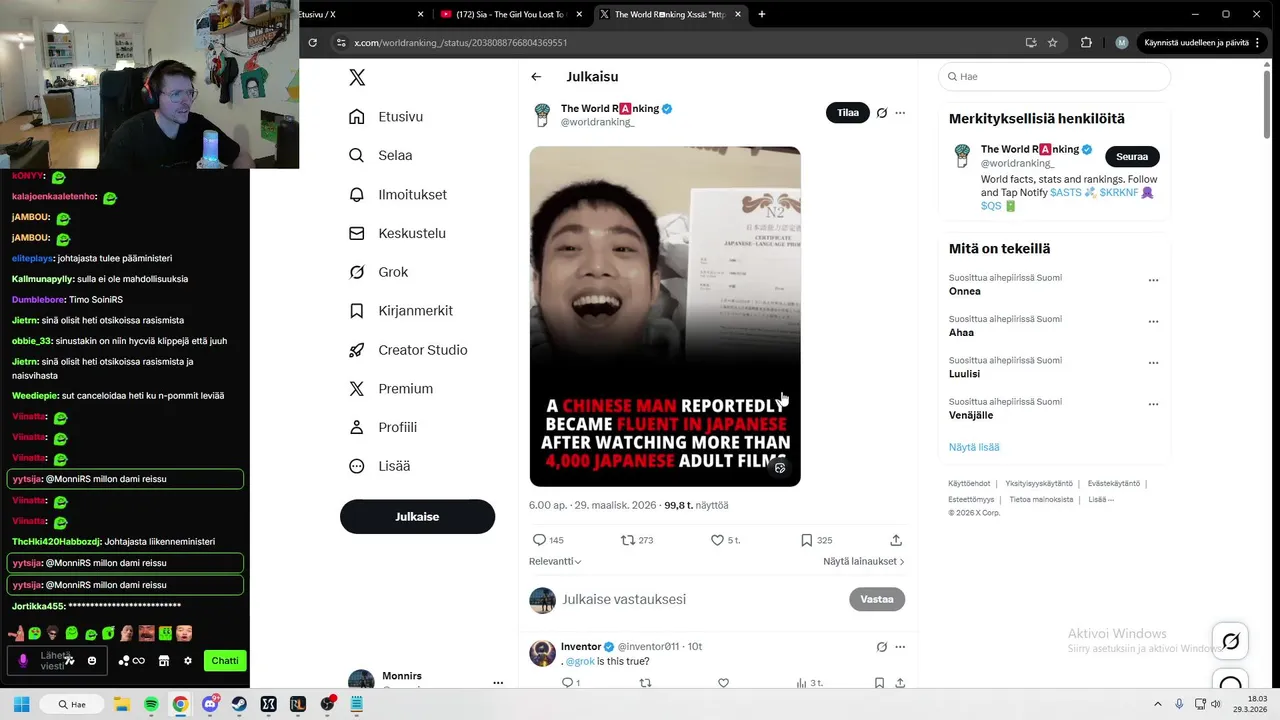Switch to the Sia YouTube tab

point(511,14)
